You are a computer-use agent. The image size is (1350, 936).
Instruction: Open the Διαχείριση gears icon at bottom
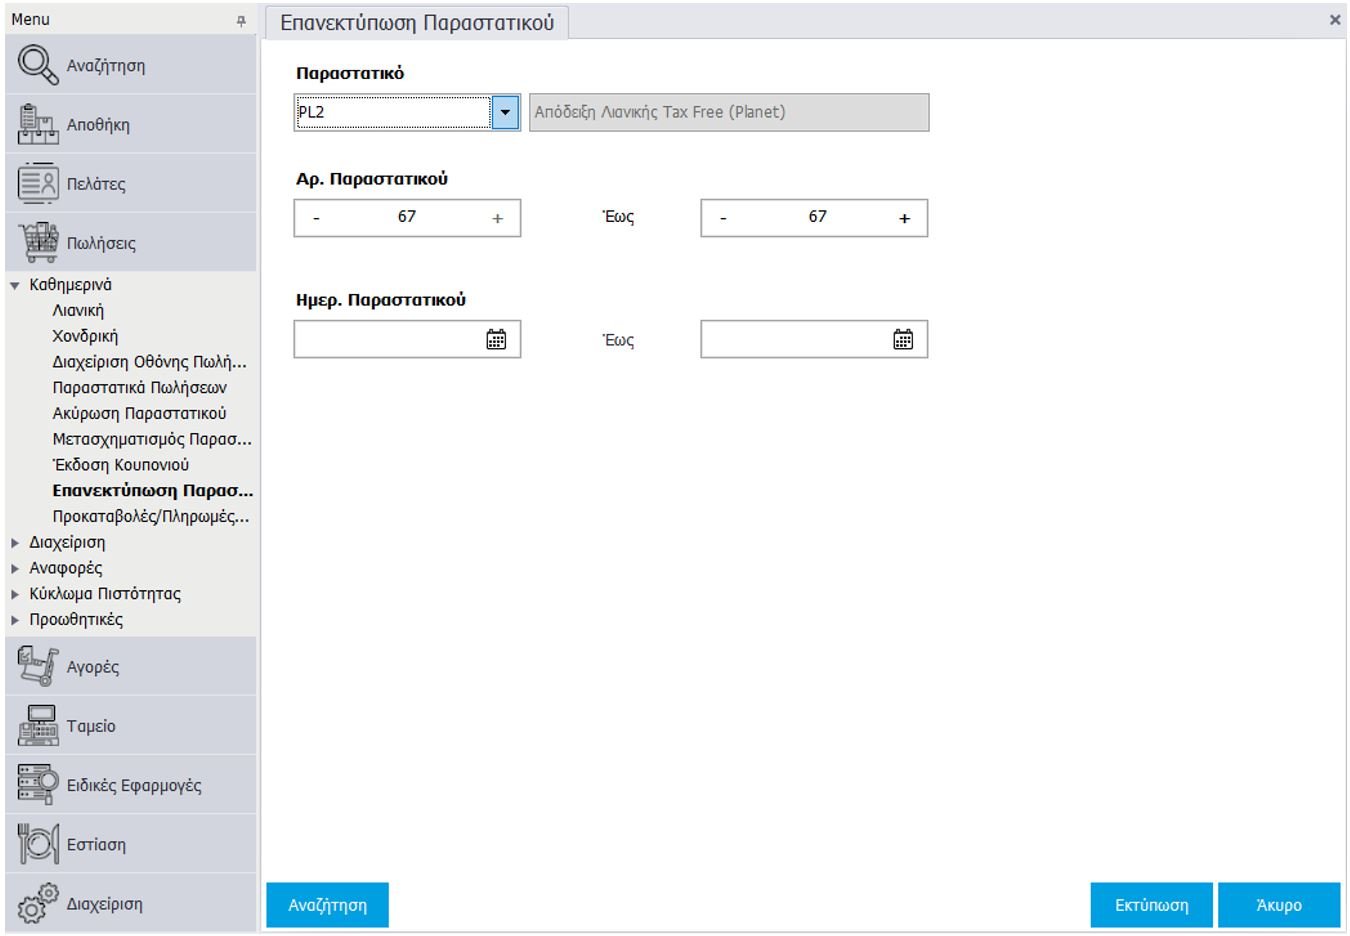38,903
